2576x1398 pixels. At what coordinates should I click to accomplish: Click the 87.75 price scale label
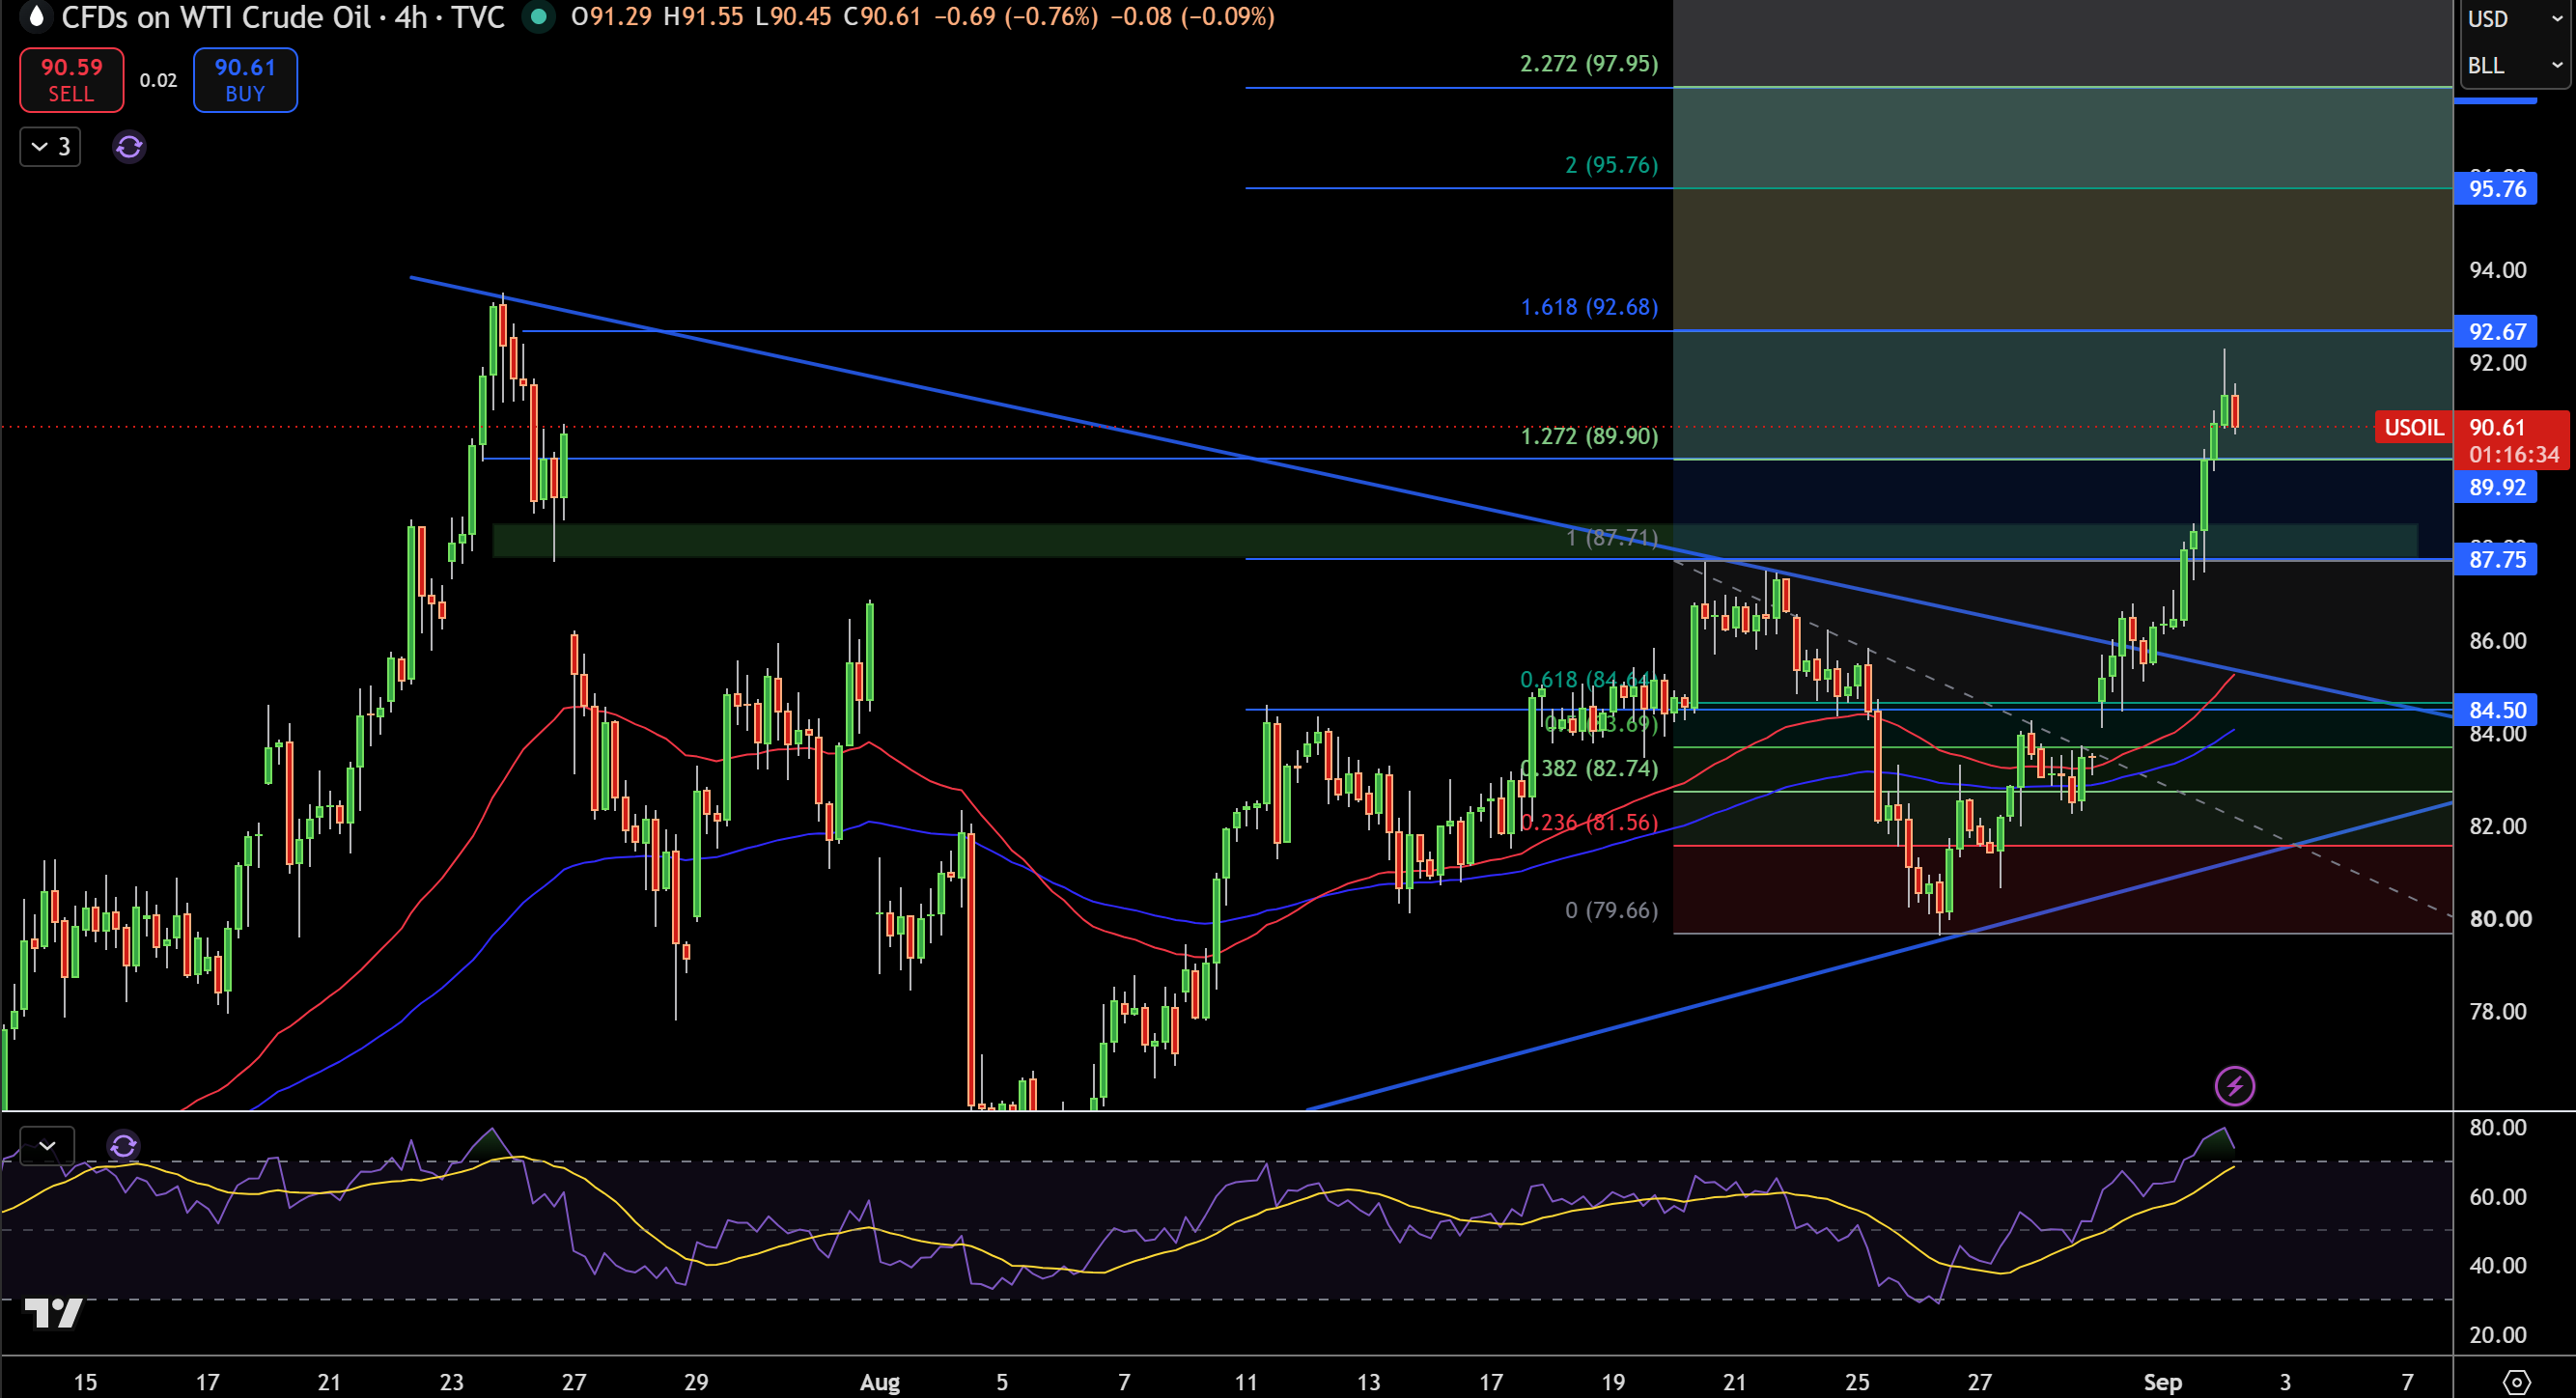point(2495,559)
